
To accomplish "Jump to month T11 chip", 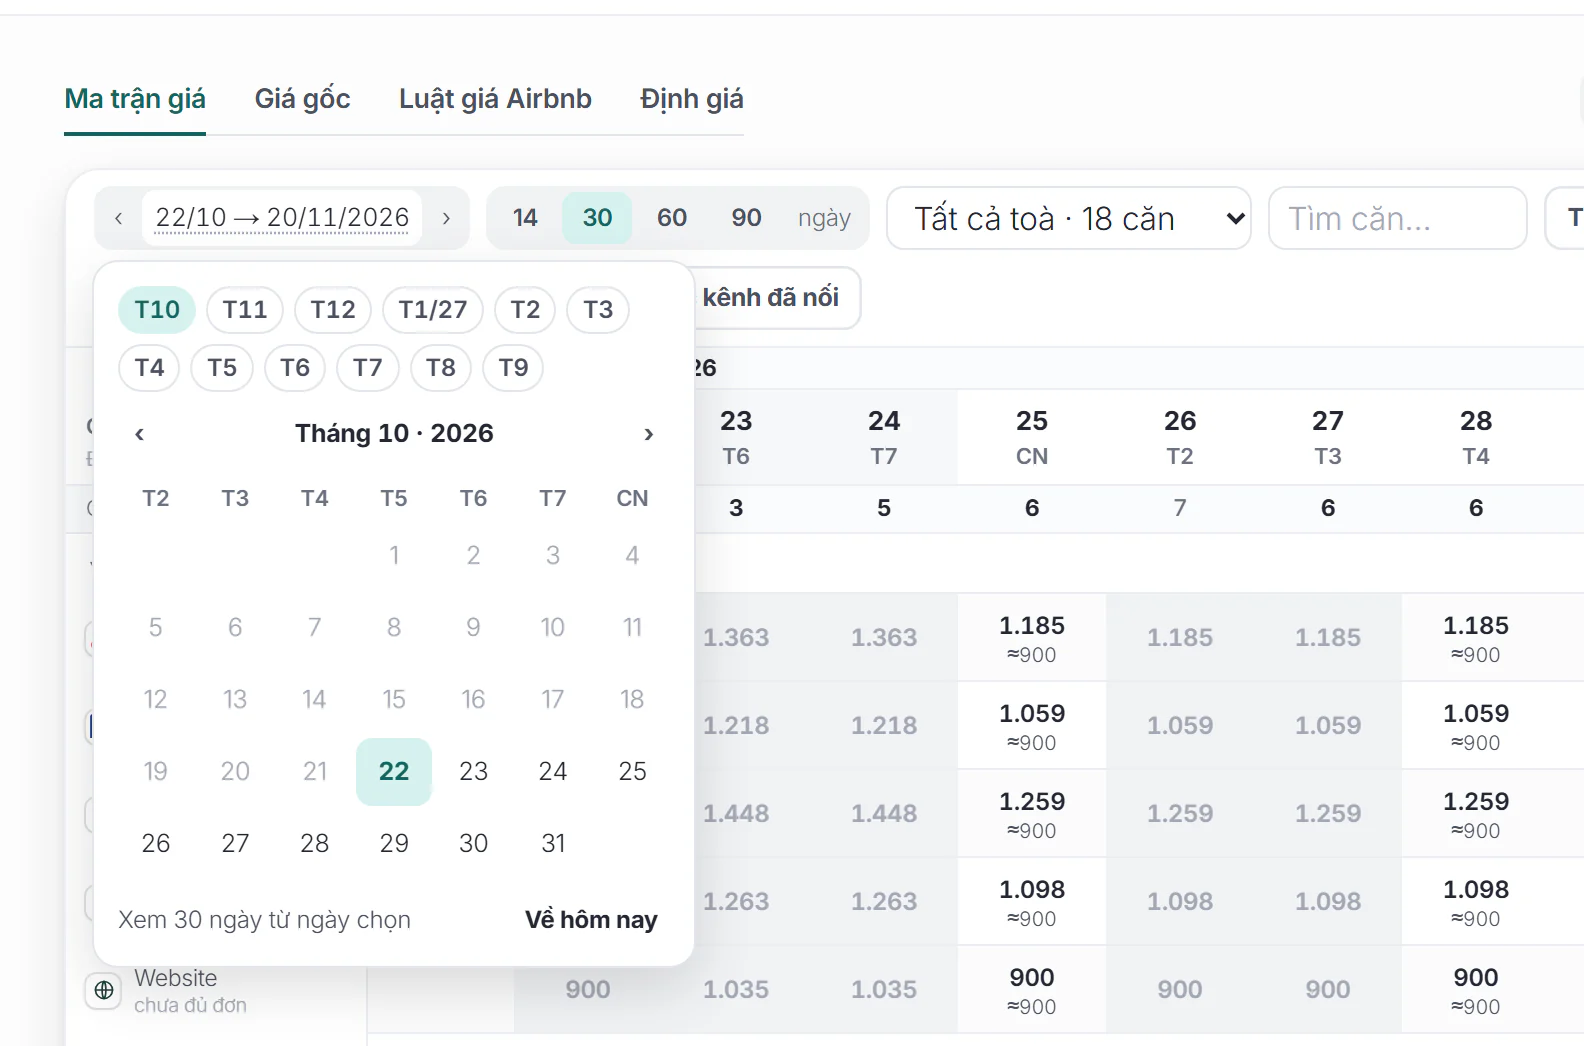I will pyautogui.click(x=245, y=310).
